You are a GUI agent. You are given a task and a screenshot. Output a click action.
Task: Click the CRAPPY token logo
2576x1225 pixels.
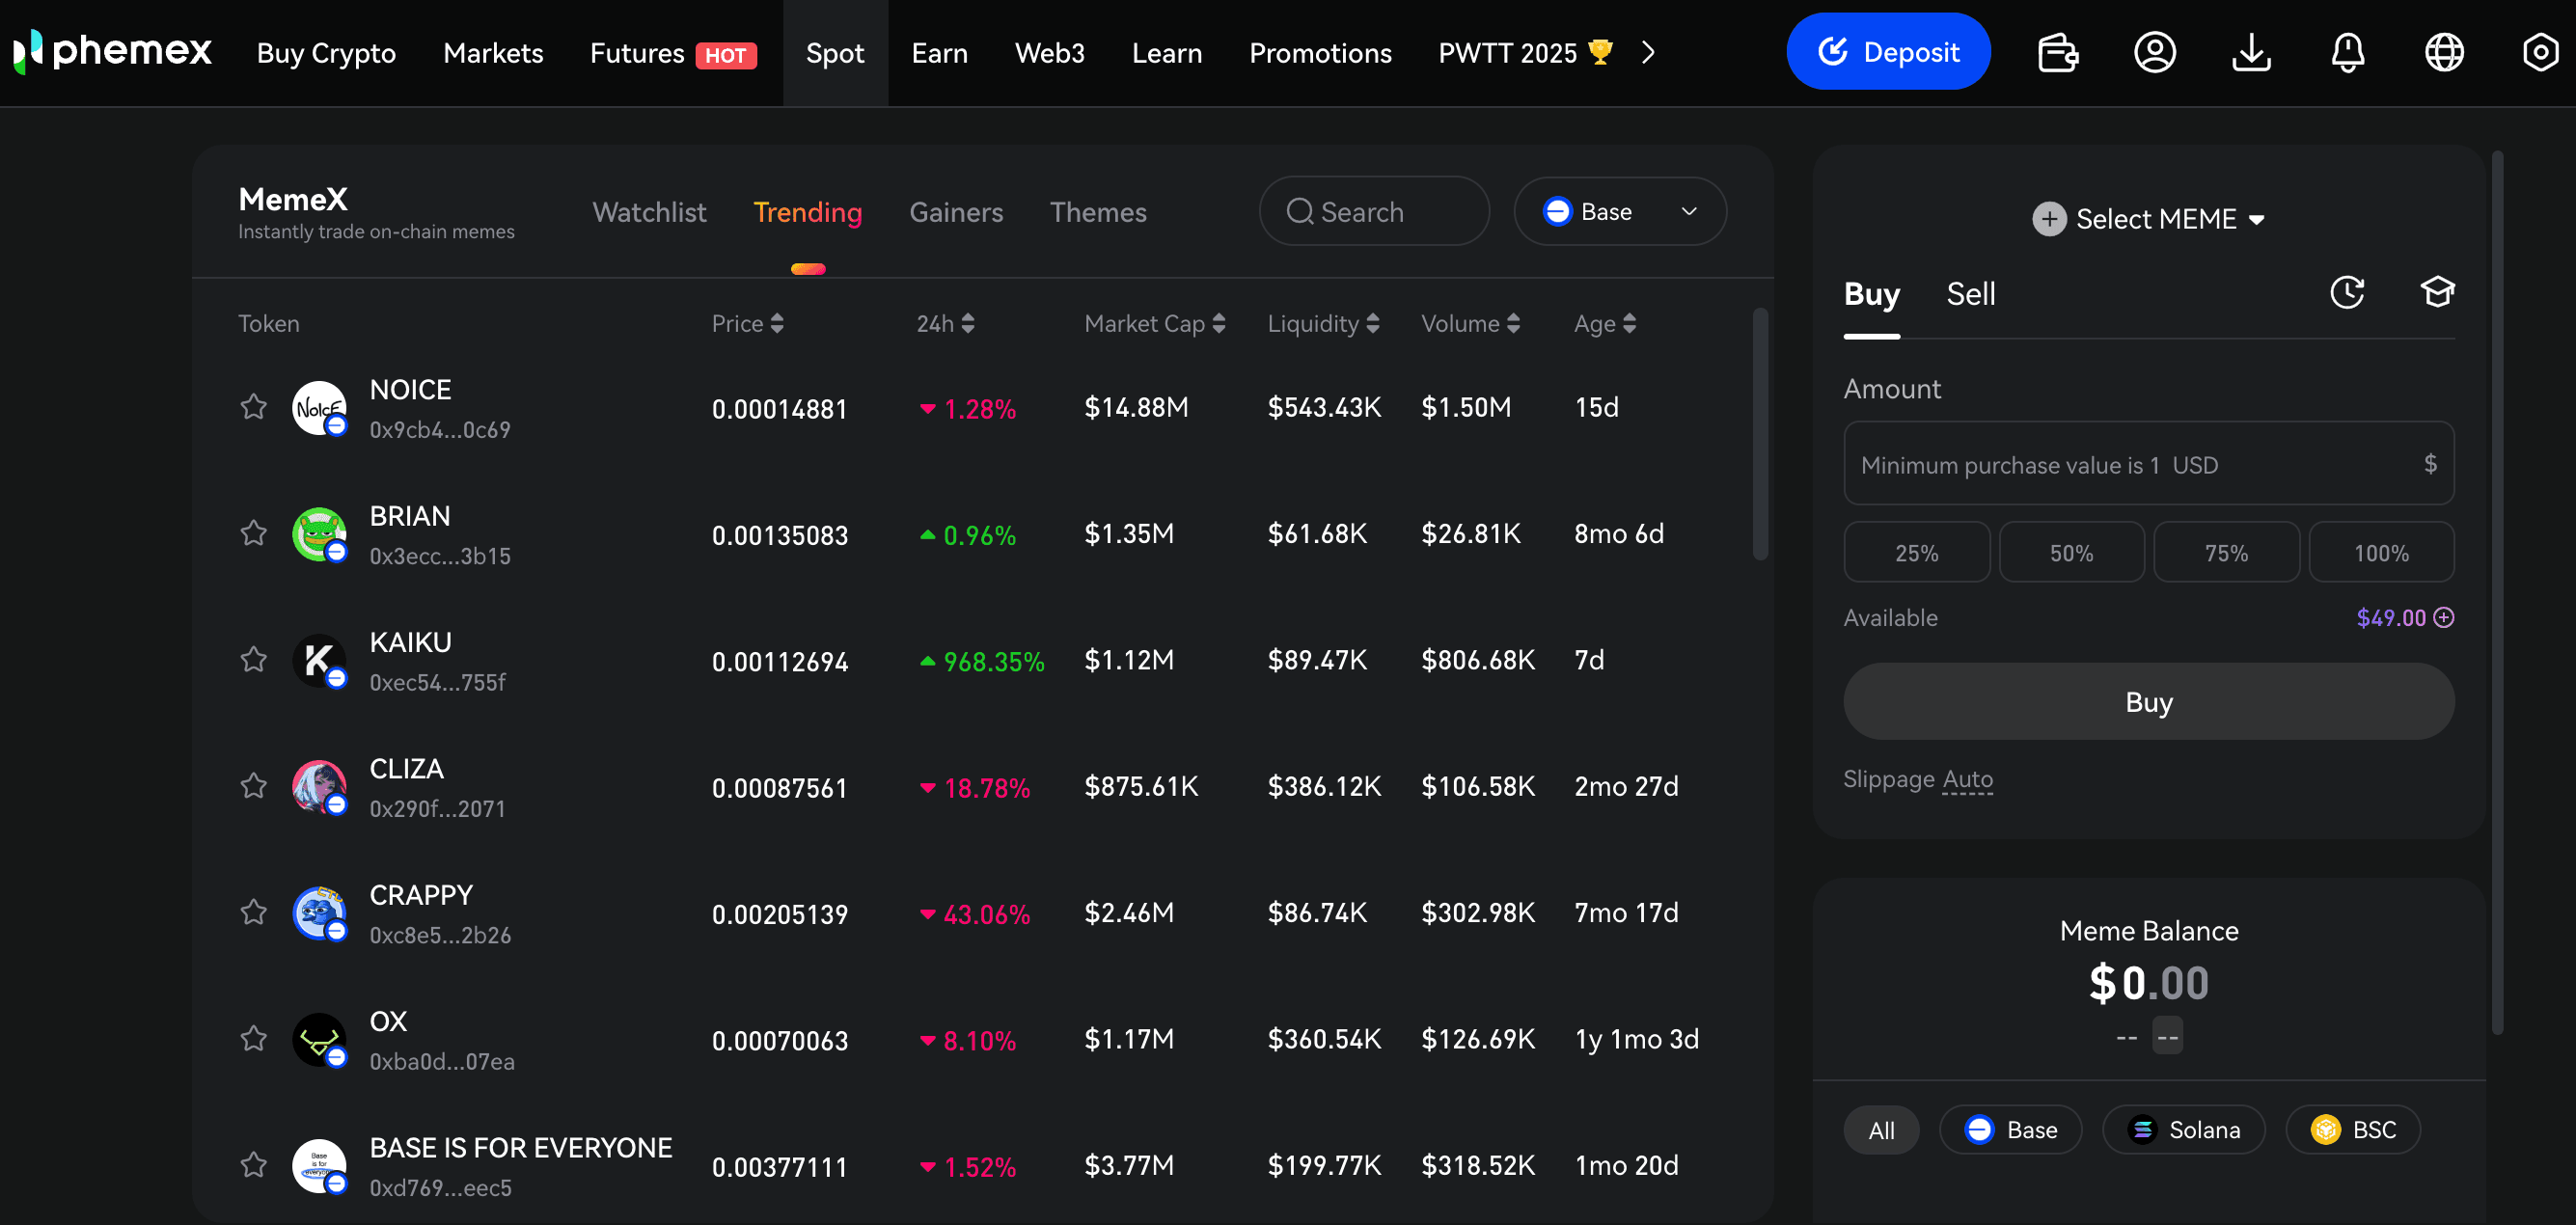[319, 913]
